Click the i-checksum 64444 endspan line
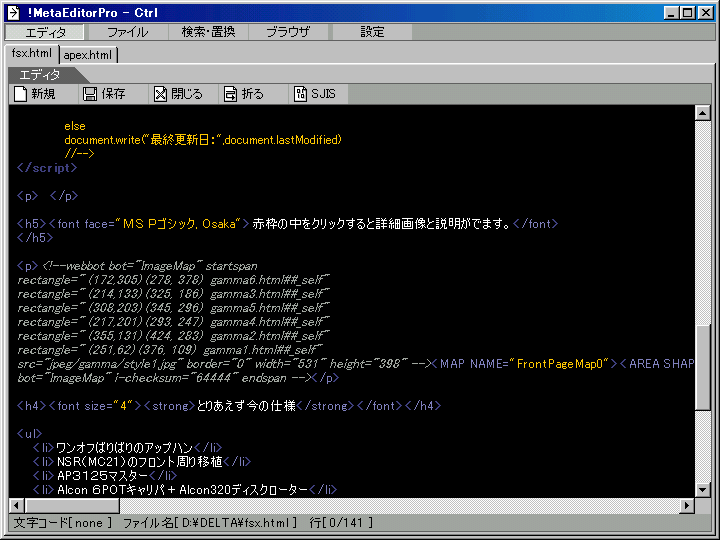Image resolution: width=720 pixels, height=540 pixels. pos(178,378)
